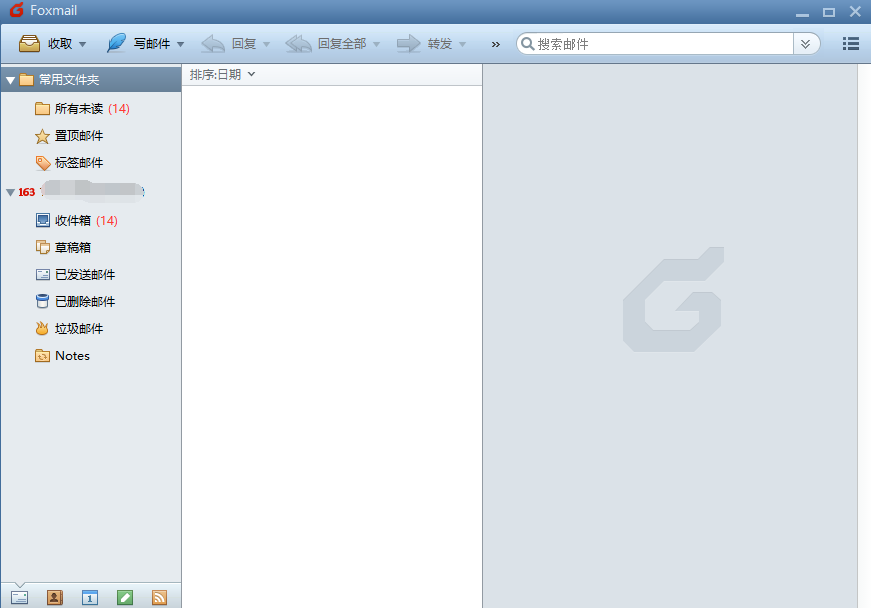Open the Notes editor icon
The height and width of the screenshot is (608, 871).
click(x=124, y=597)
